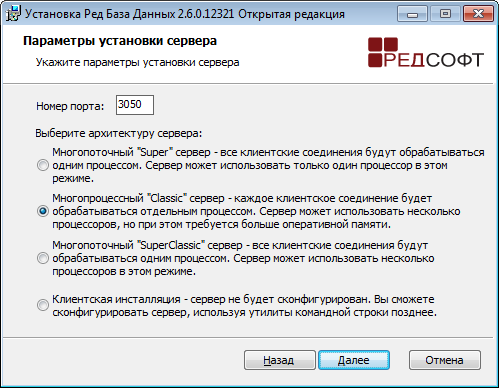Minimize the installer window
Image resolution: width=499 pixels, height=388 pixels.
(x=412, y=14)
